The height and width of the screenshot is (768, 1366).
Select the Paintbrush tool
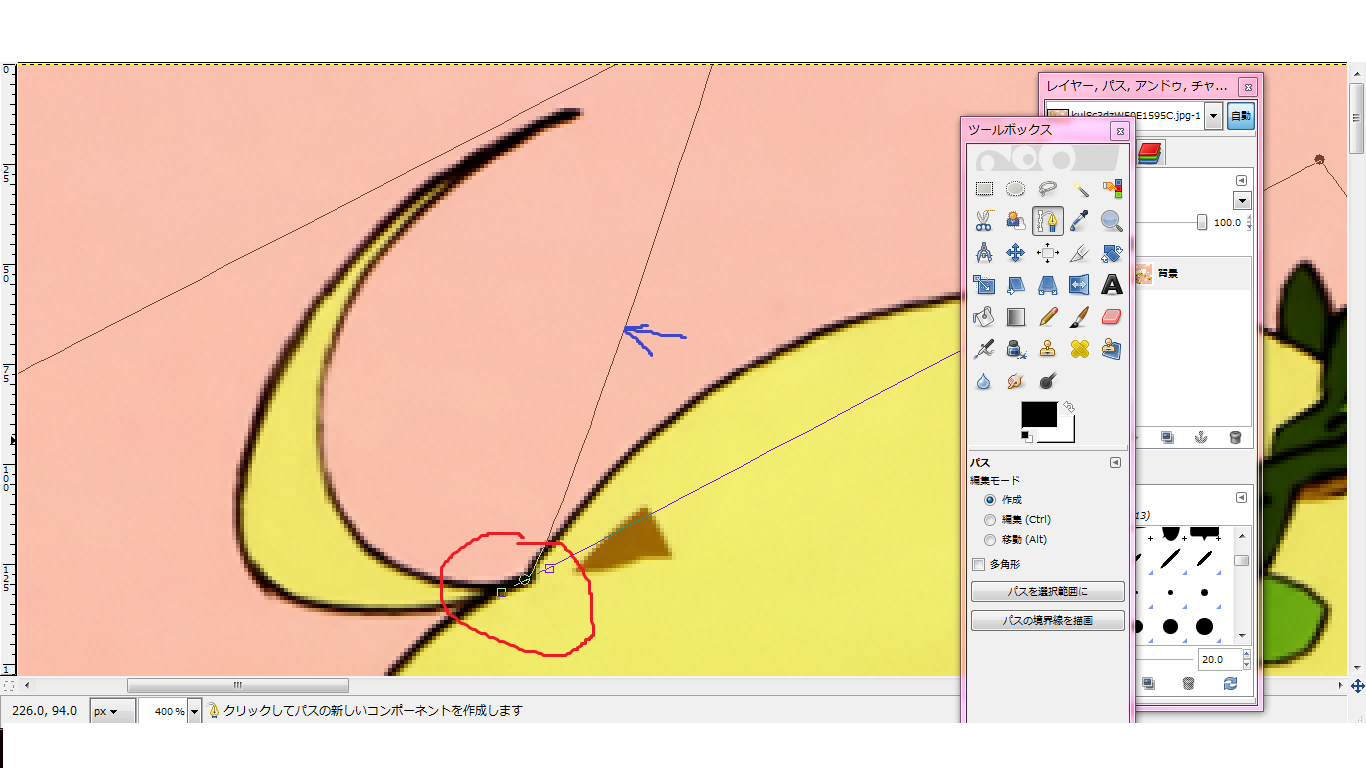point(1080,317)
